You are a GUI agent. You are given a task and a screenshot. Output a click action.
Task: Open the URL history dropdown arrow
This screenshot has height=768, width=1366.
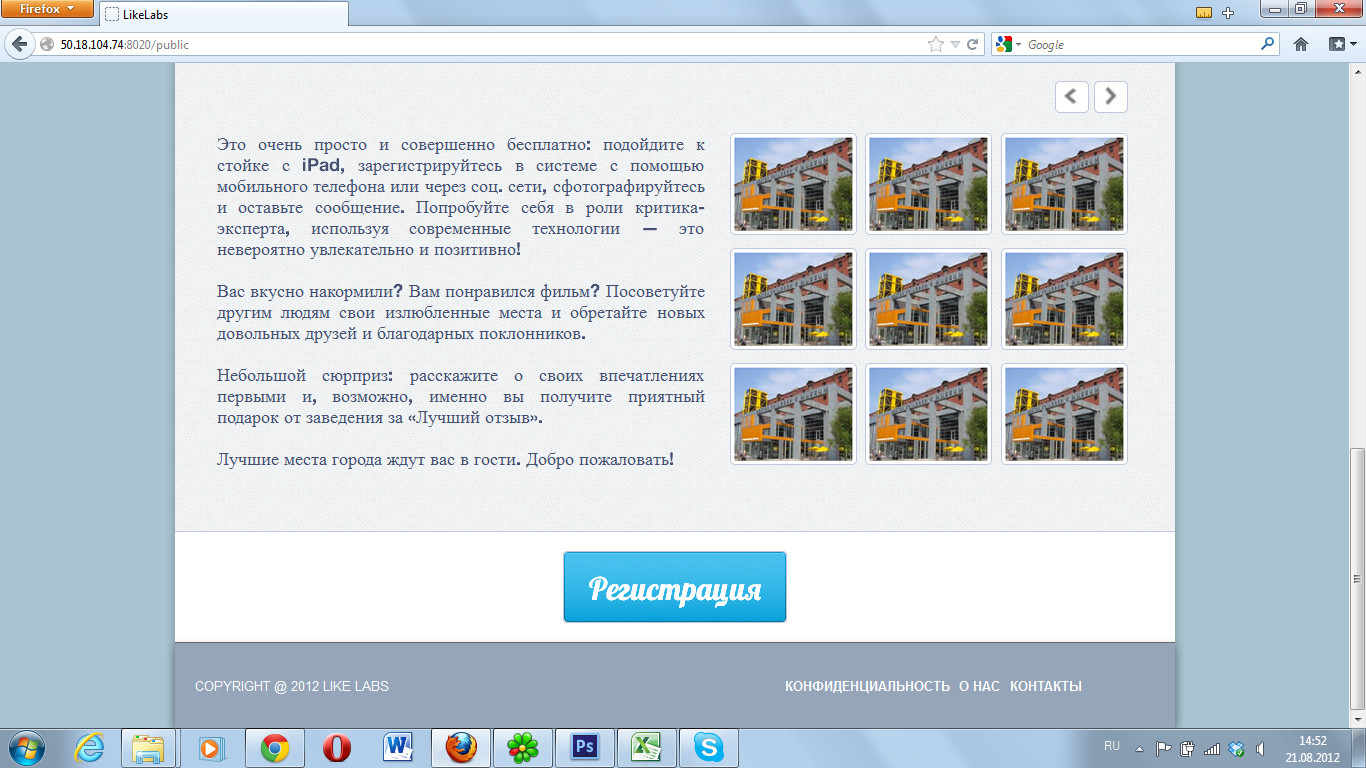click(x=954, y=44)
